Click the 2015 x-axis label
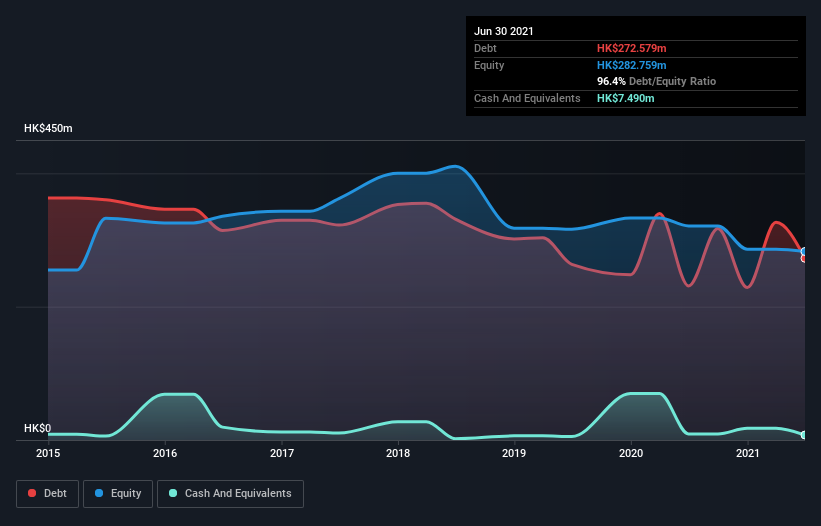 48,453
